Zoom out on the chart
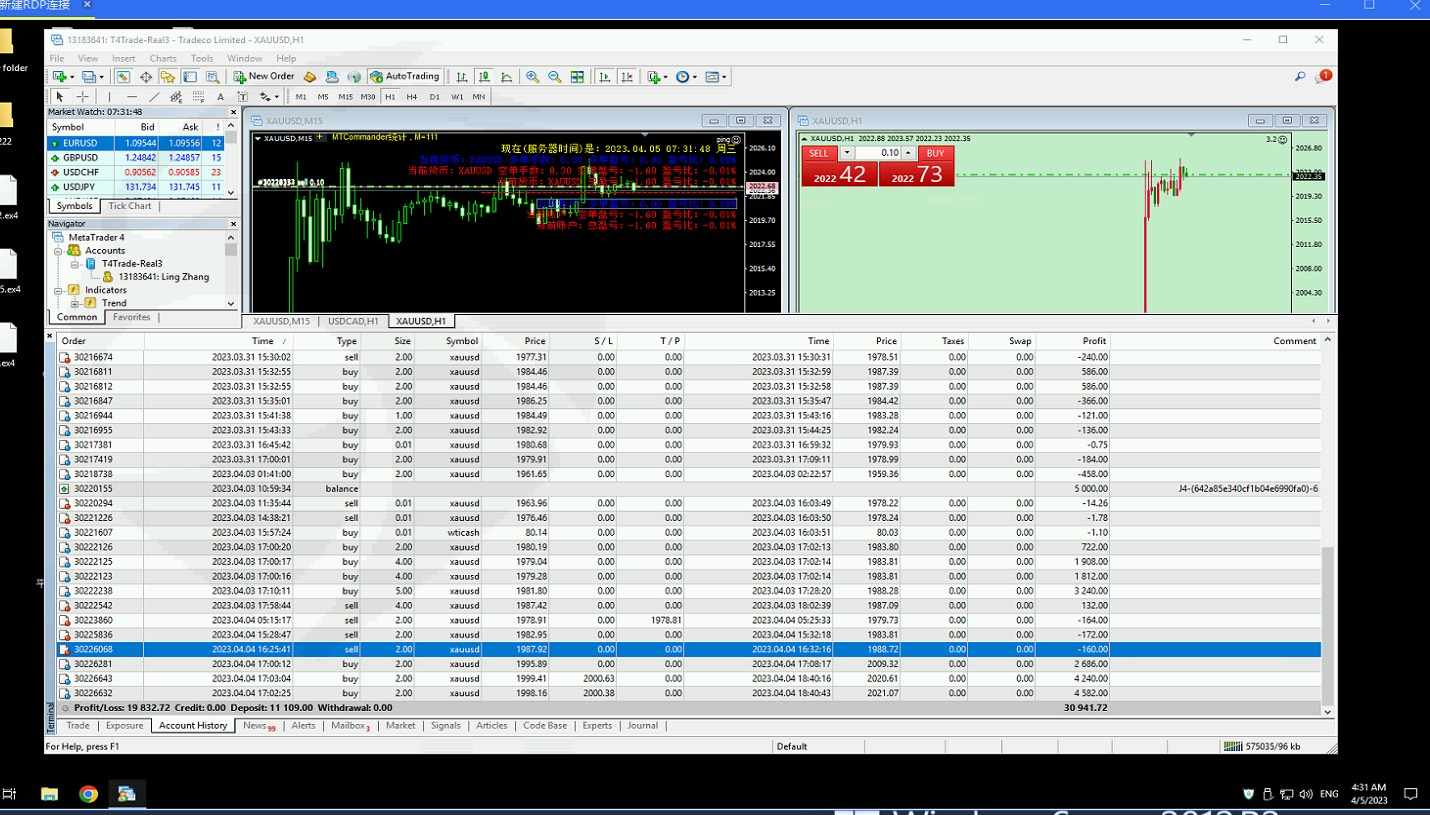1430x815 pixels. point(555,76)
